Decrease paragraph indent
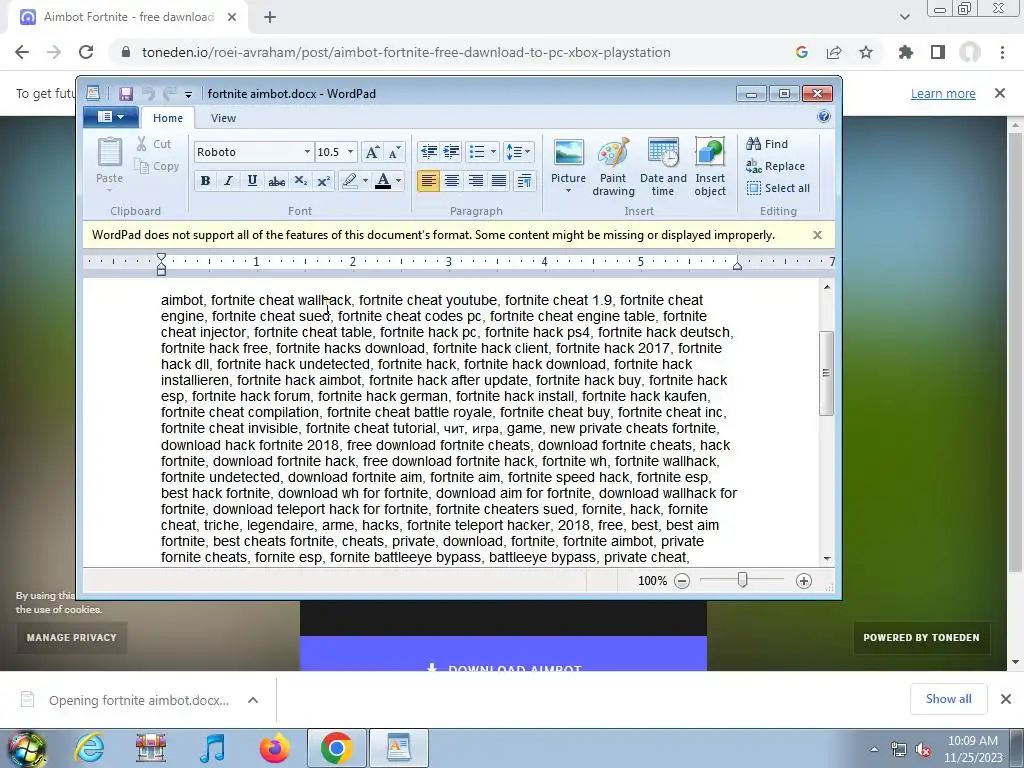This screenshot has height=768, width=1024. coord(428,152)
